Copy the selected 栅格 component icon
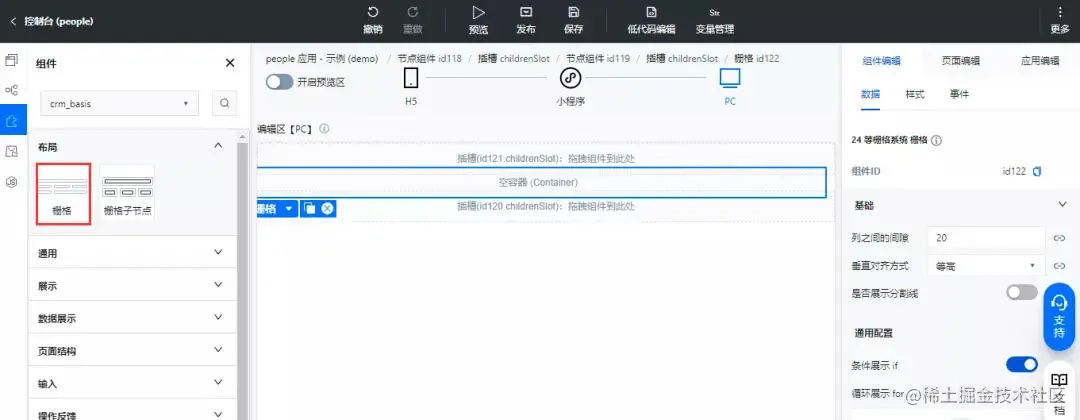The height and width of the screenshot is (420, 1080). tap(310, 209)
